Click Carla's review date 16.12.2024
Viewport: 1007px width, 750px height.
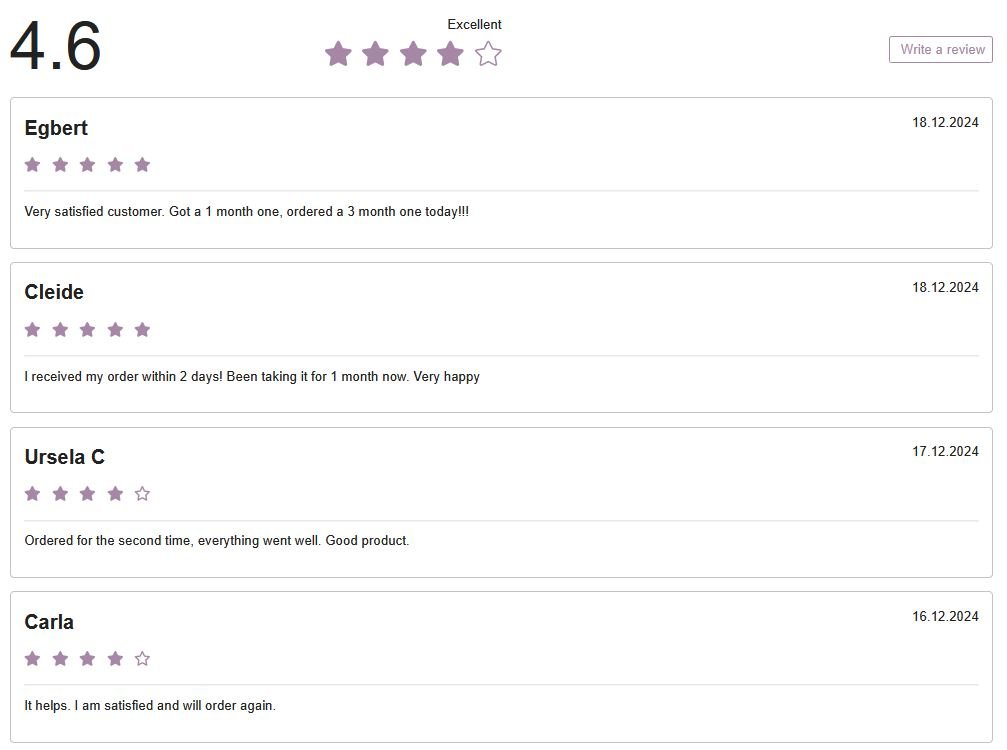point(945,616)
